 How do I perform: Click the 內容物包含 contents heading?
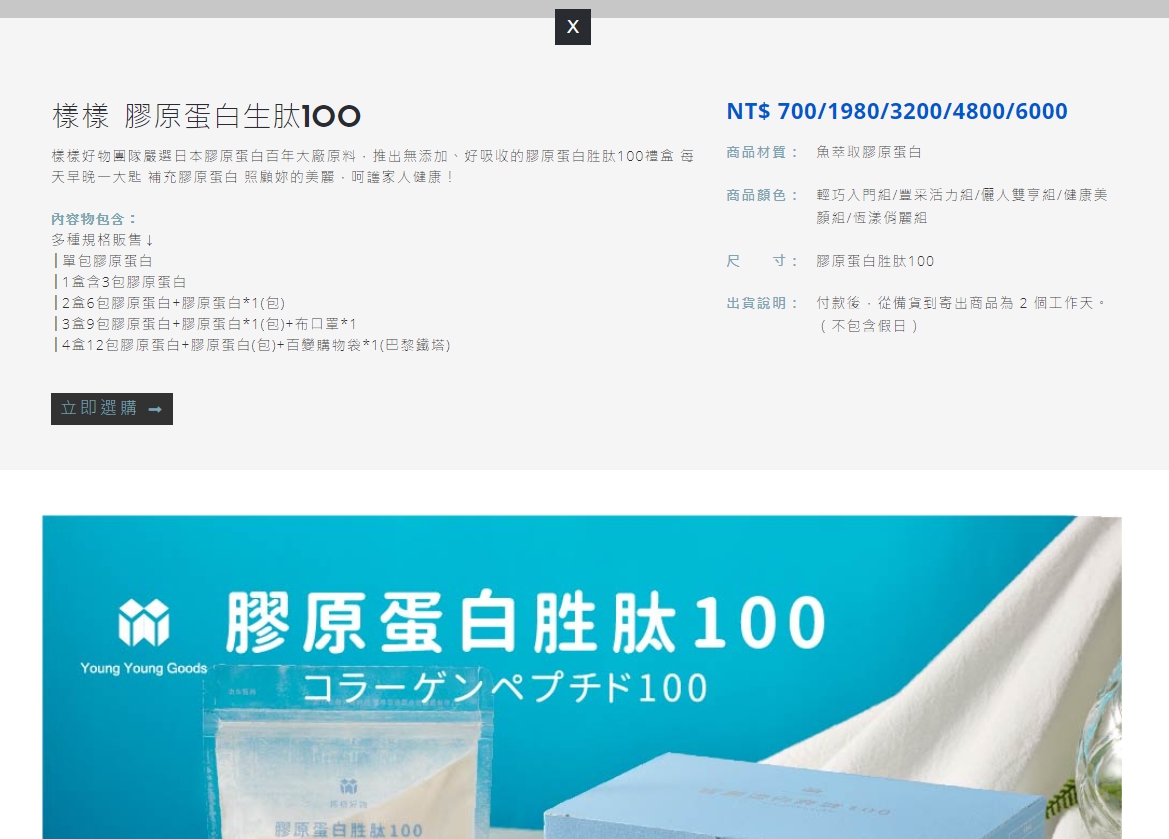pyautogui.click(x=91, y=218)
